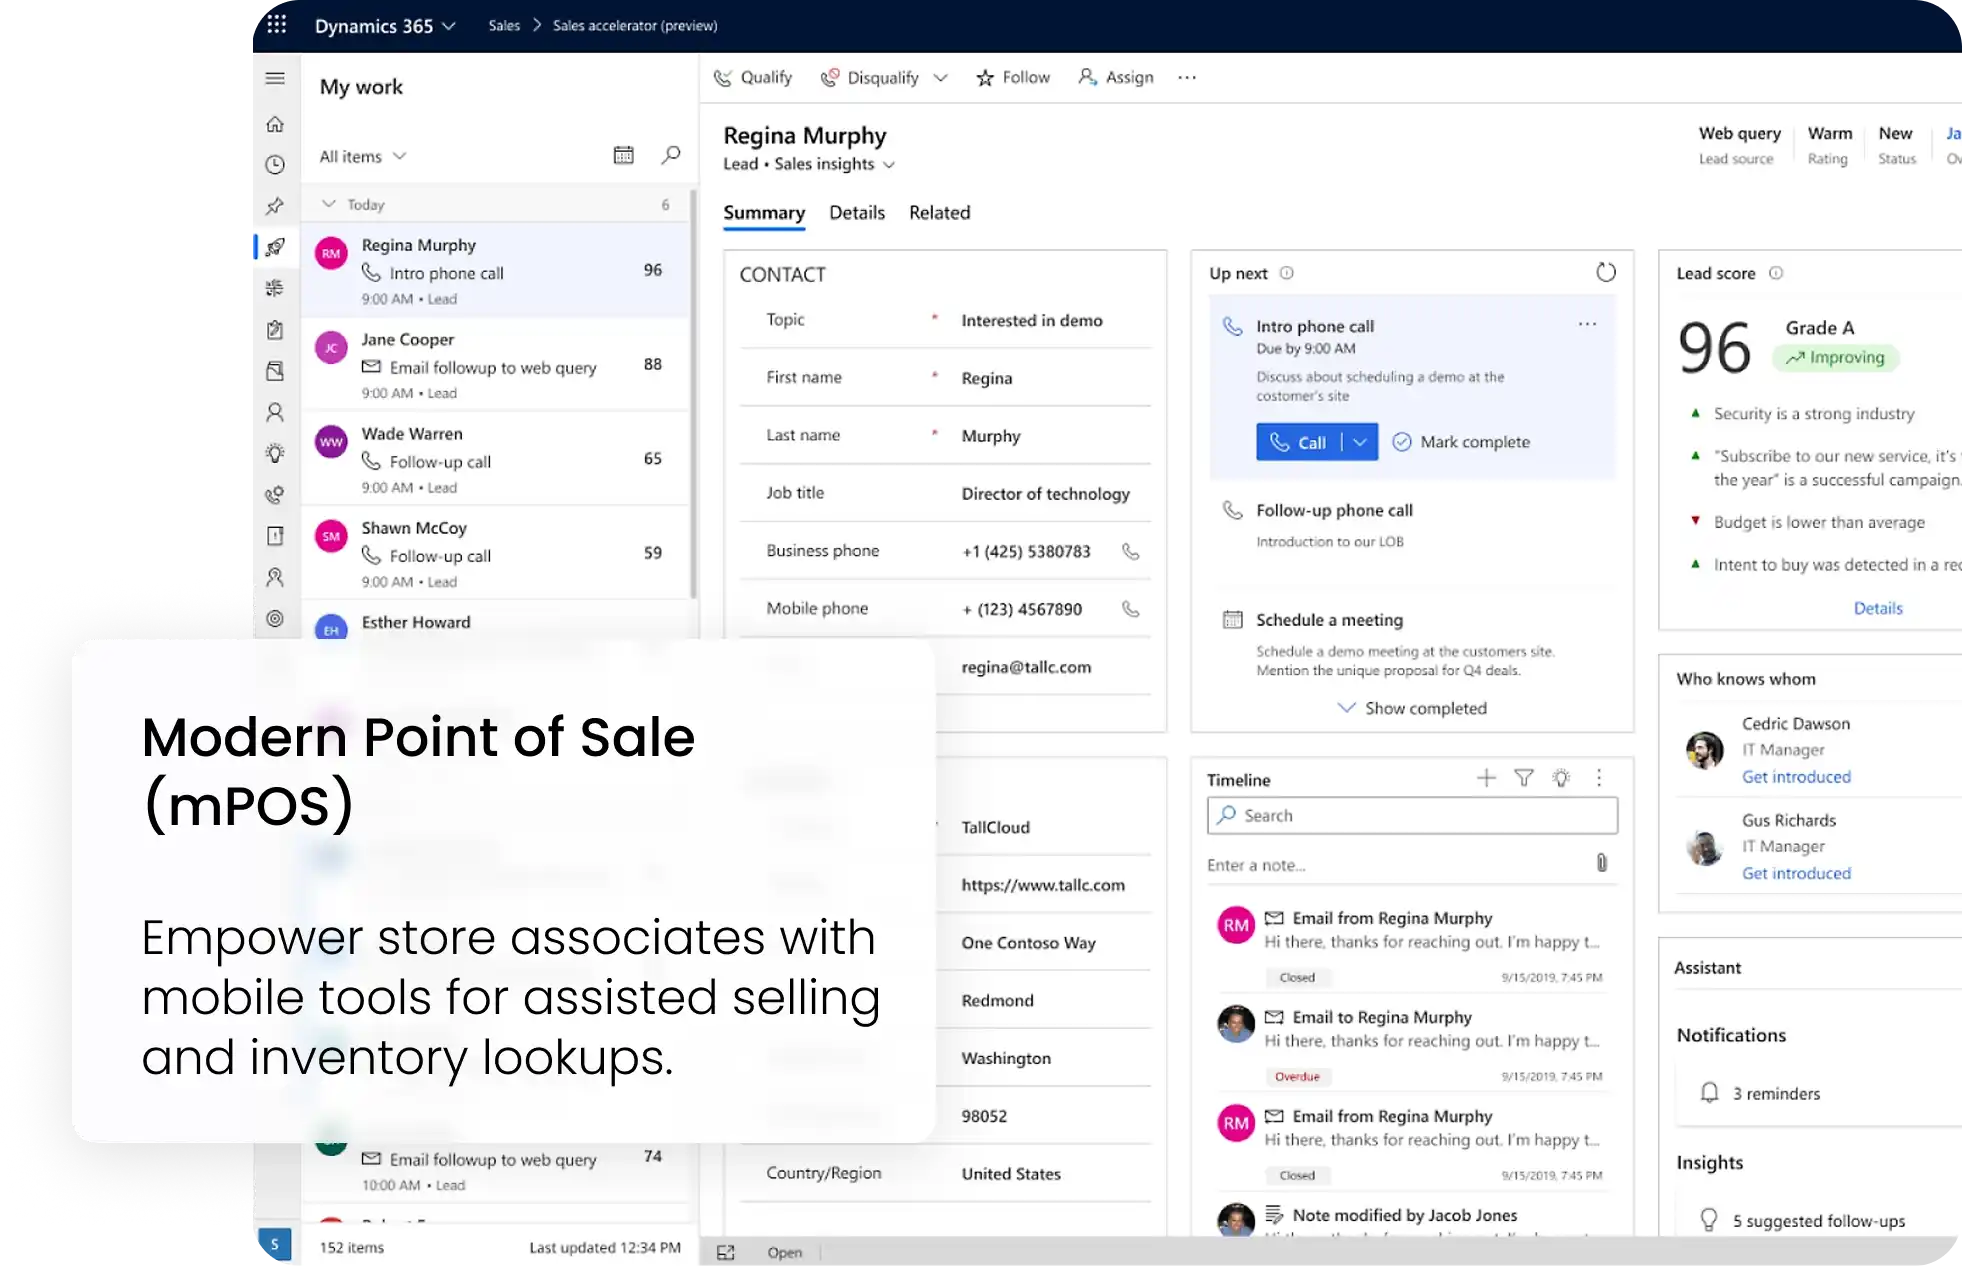Switch to the Related tab

pos(939,212)
